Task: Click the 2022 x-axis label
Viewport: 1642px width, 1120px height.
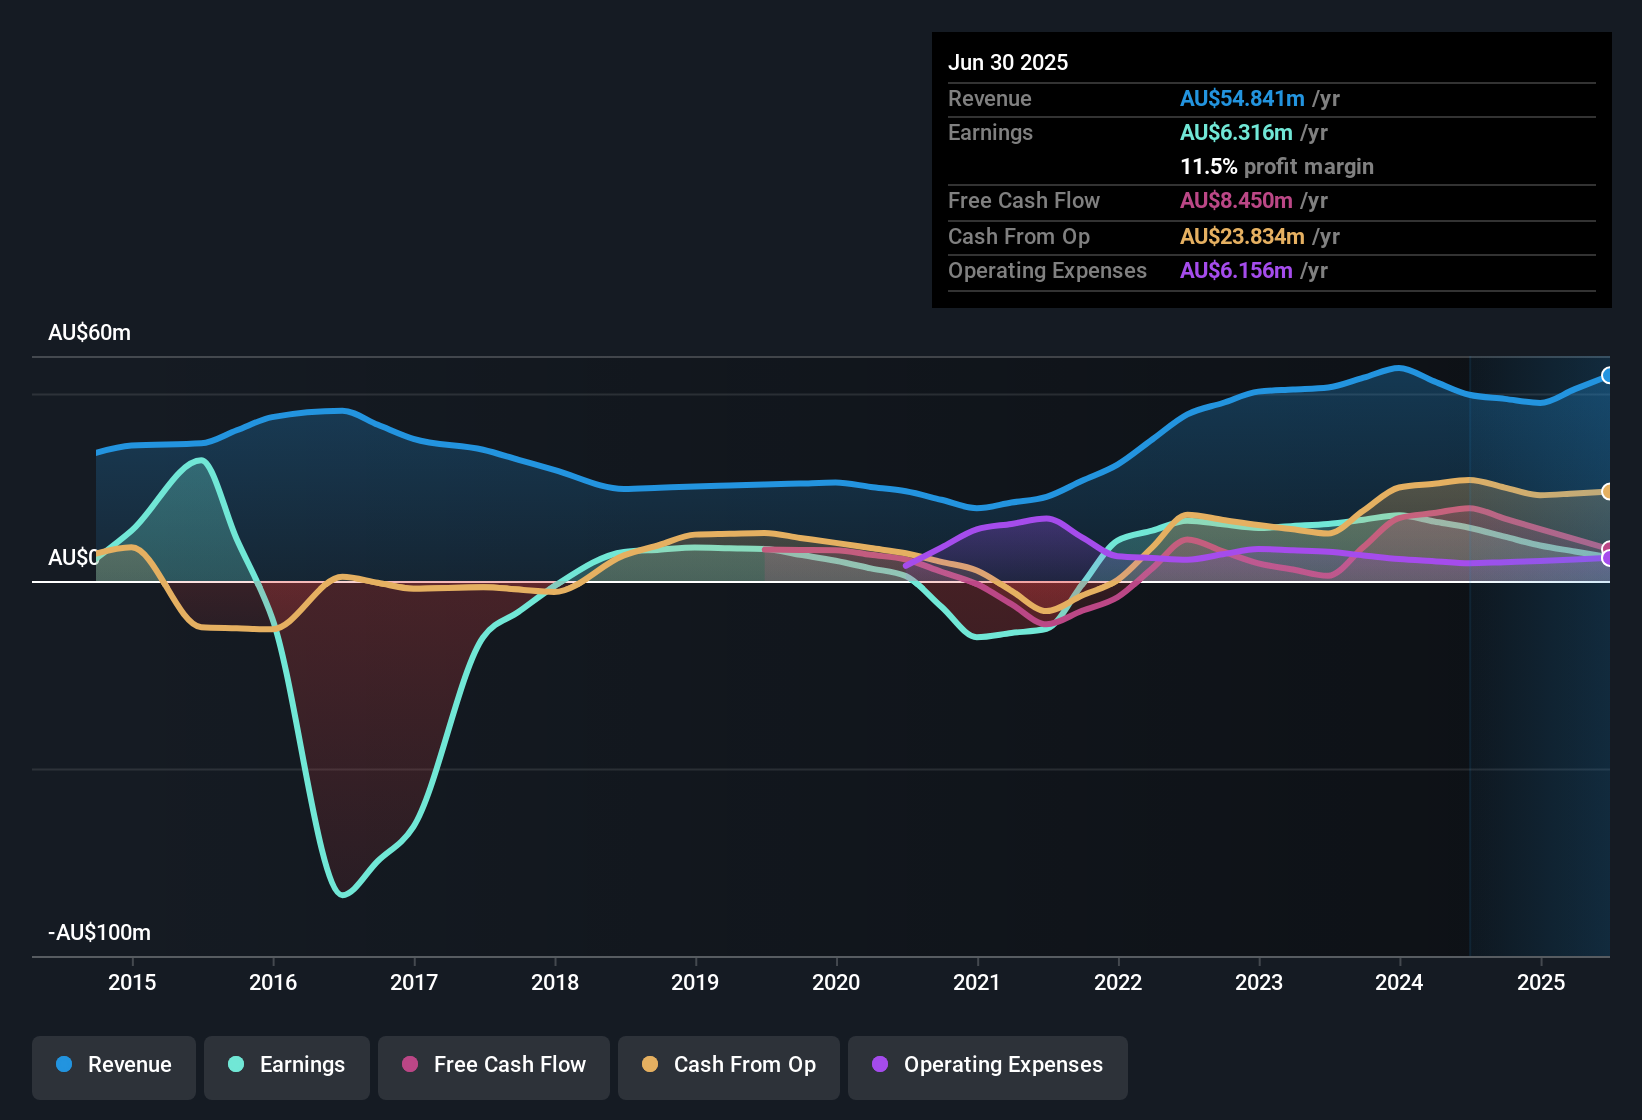Action: [1118, 982]
